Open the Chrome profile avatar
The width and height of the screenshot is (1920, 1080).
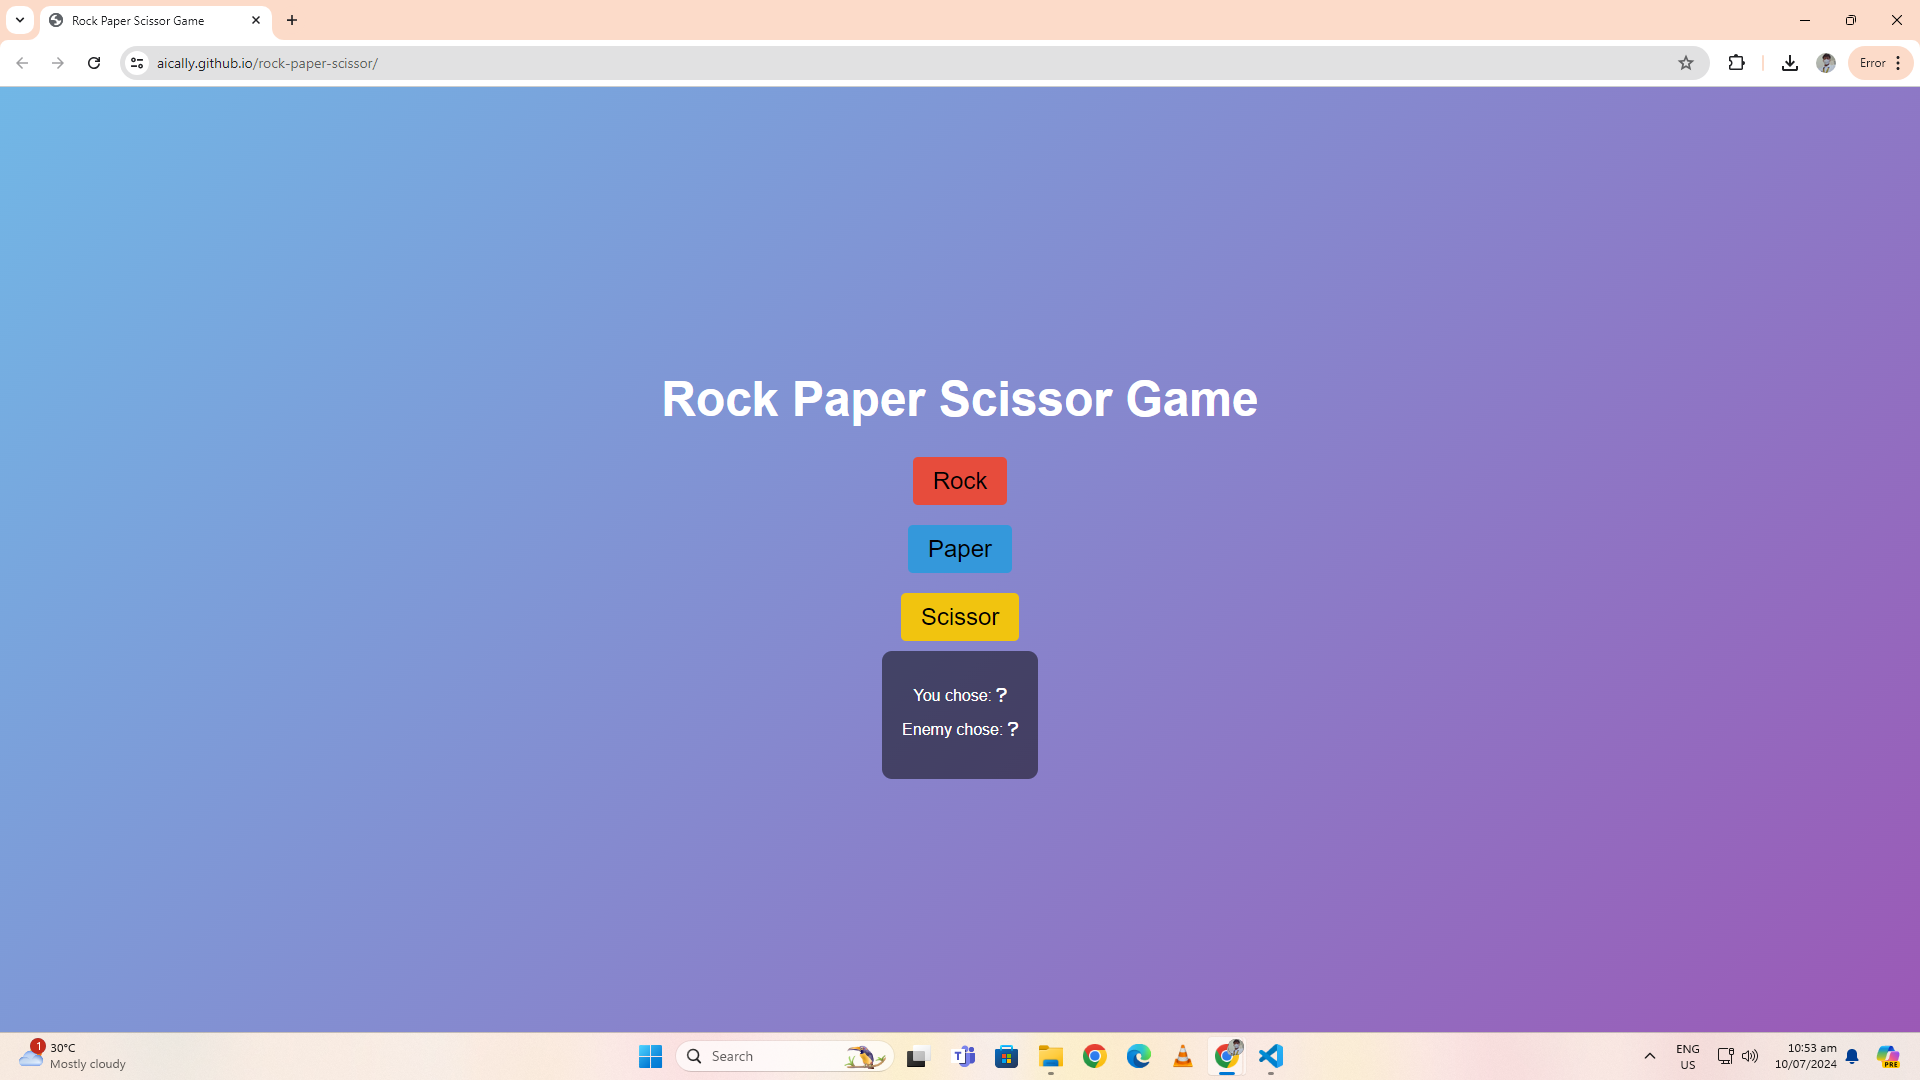pyautogui.click(x=1825, y=63)
